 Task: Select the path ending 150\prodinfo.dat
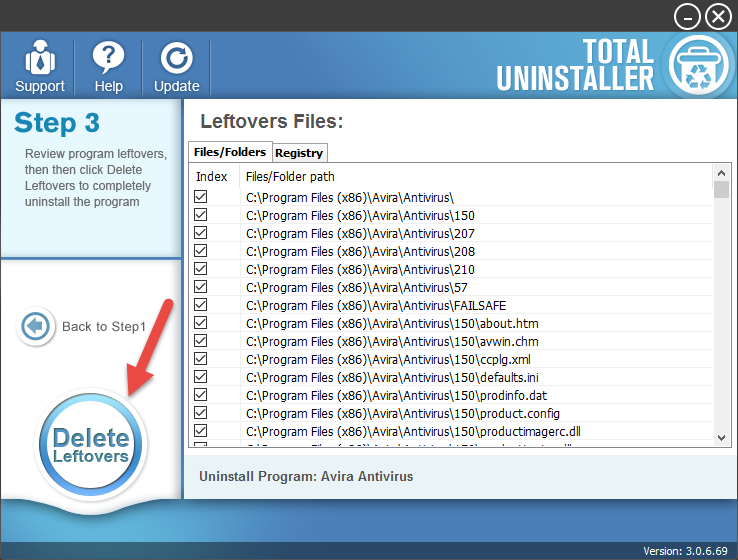point(396,396)
